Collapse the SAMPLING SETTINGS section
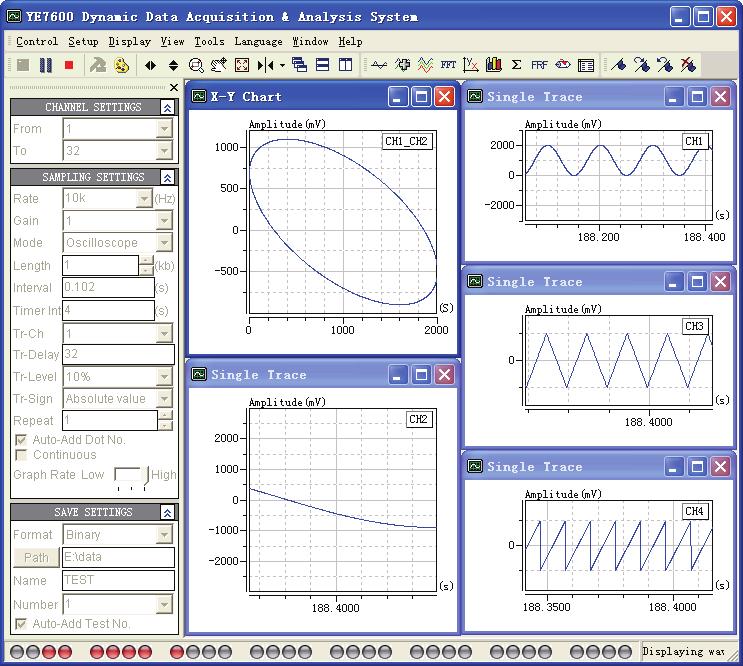The image size is (743, 666). point(167,178)
